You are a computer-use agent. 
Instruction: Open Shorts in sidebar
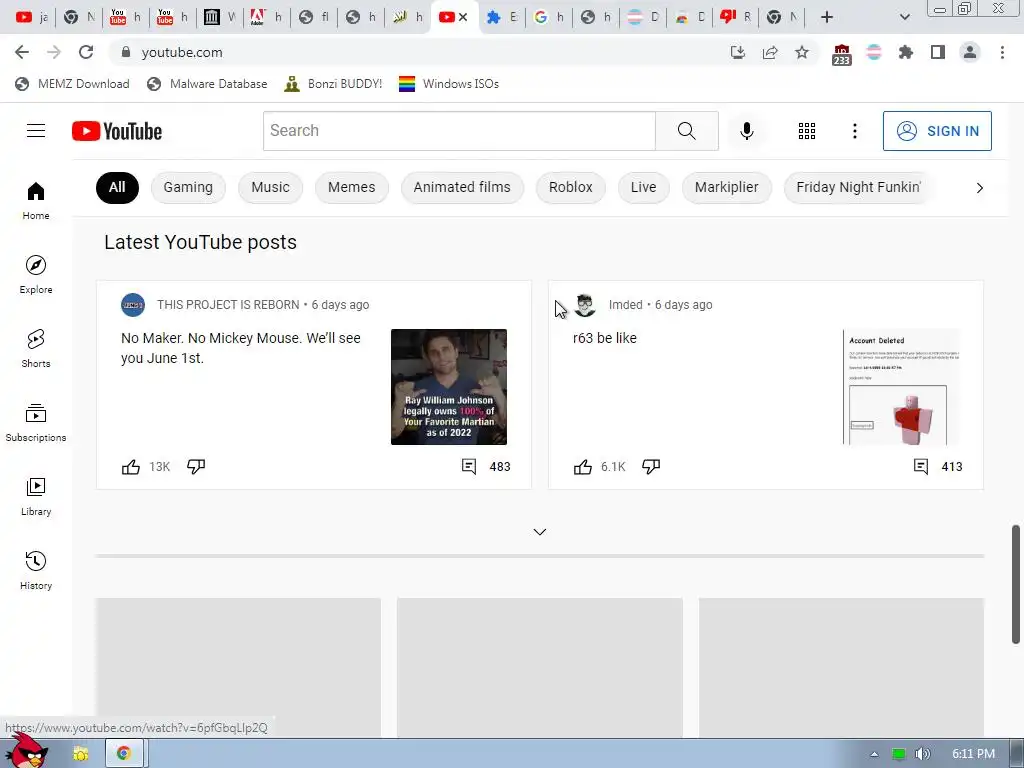click(36, 348)
